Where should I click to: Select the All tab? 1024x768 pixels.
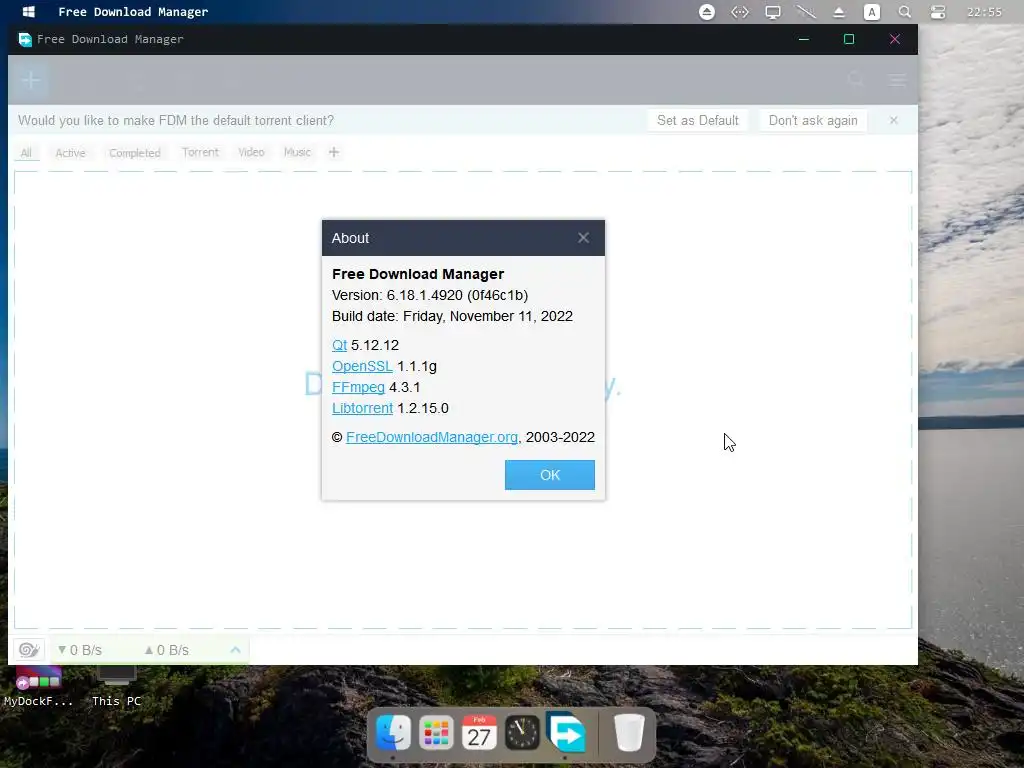26,153
